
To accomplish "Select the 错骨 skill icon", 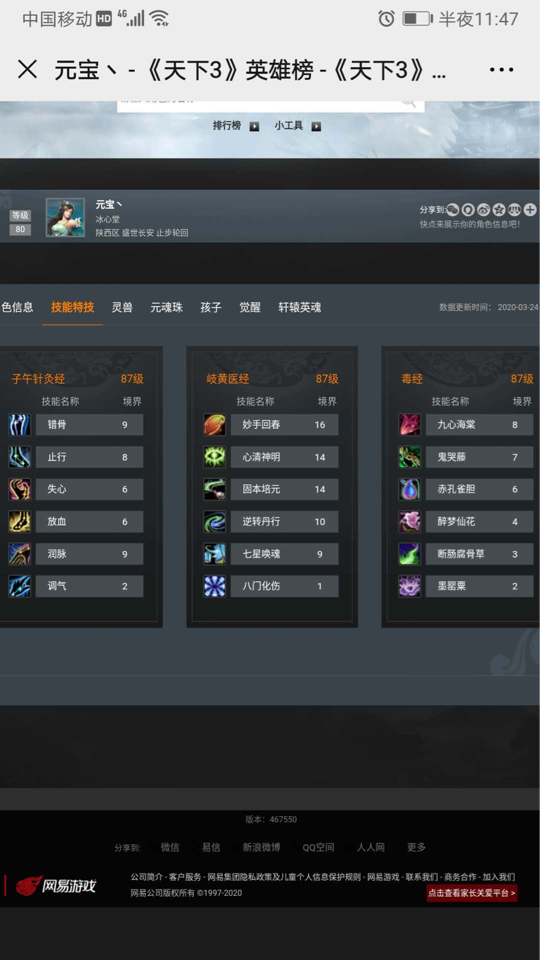I will coord(19,424).
